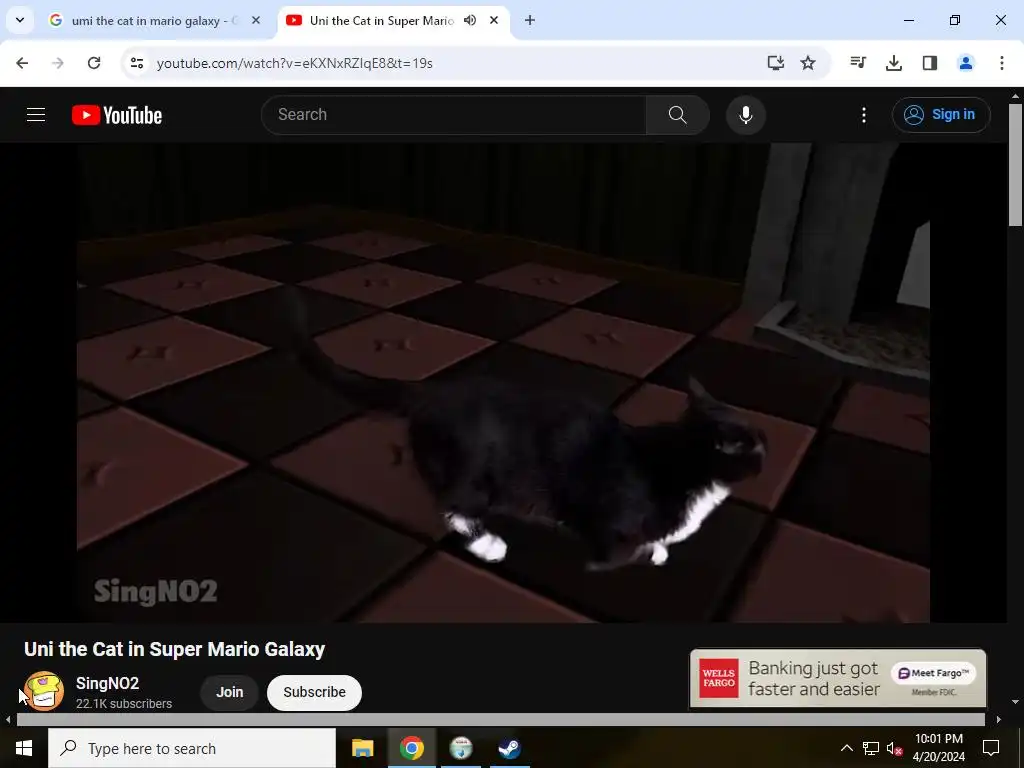Screen dimensions: 1024x768
Task: Open File Explorer from the taskbar
Action: (x=362, y=748)
